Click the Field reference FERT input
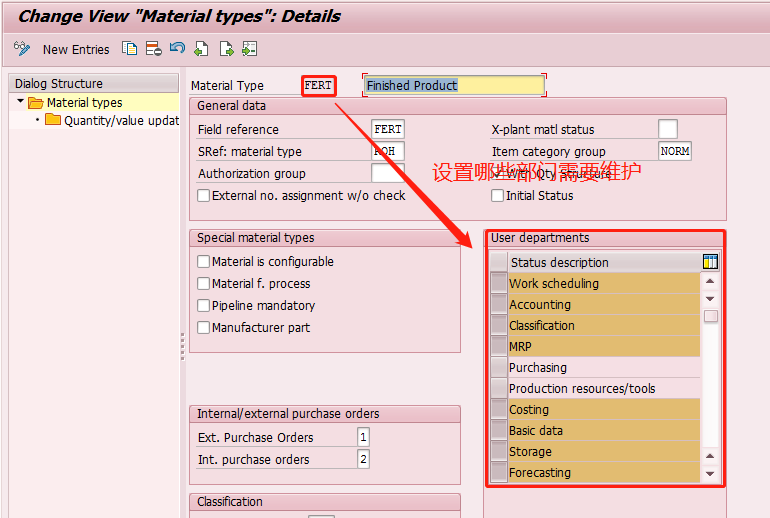The width and height of the screenshot is (770, 518). point(388,129)
